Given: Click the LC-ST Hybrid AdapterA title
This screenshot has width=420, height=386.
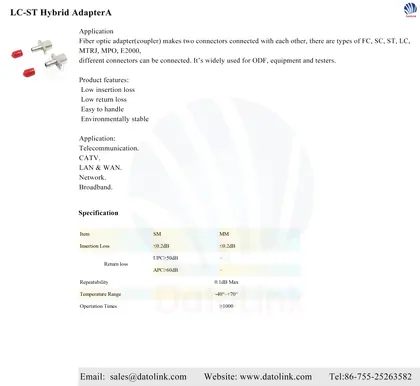Looking at the screenshot, I should (x=61, y=13).
